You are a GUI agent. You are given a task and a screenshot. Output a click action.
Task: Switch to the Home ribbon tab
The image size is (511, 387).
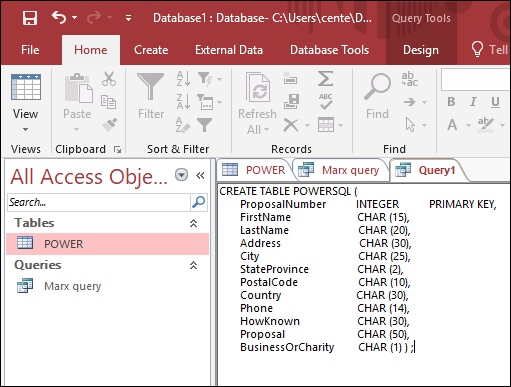pos(91,50)
